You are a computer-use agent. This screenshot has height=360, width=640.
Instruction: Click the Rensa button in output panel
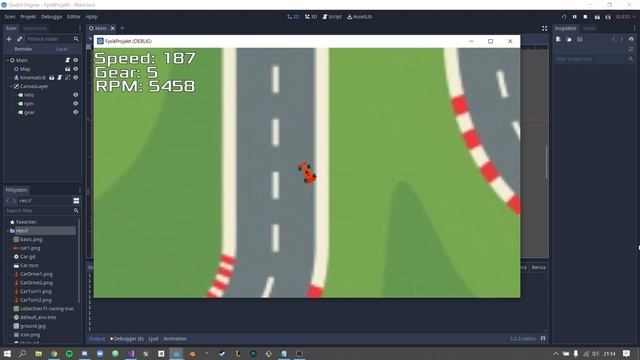(x=539, y=268)
